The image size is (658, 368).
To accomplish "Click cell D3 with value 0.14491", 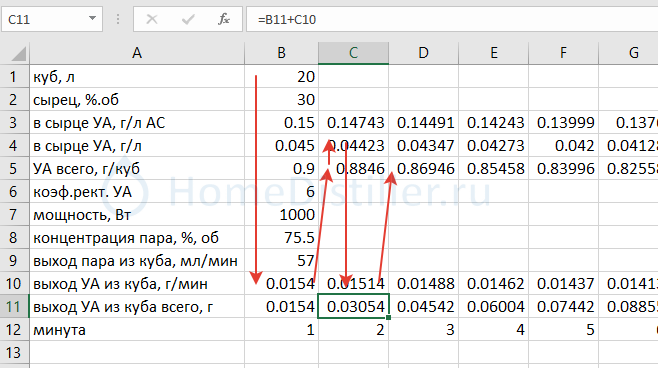I will tap(424, 123).
